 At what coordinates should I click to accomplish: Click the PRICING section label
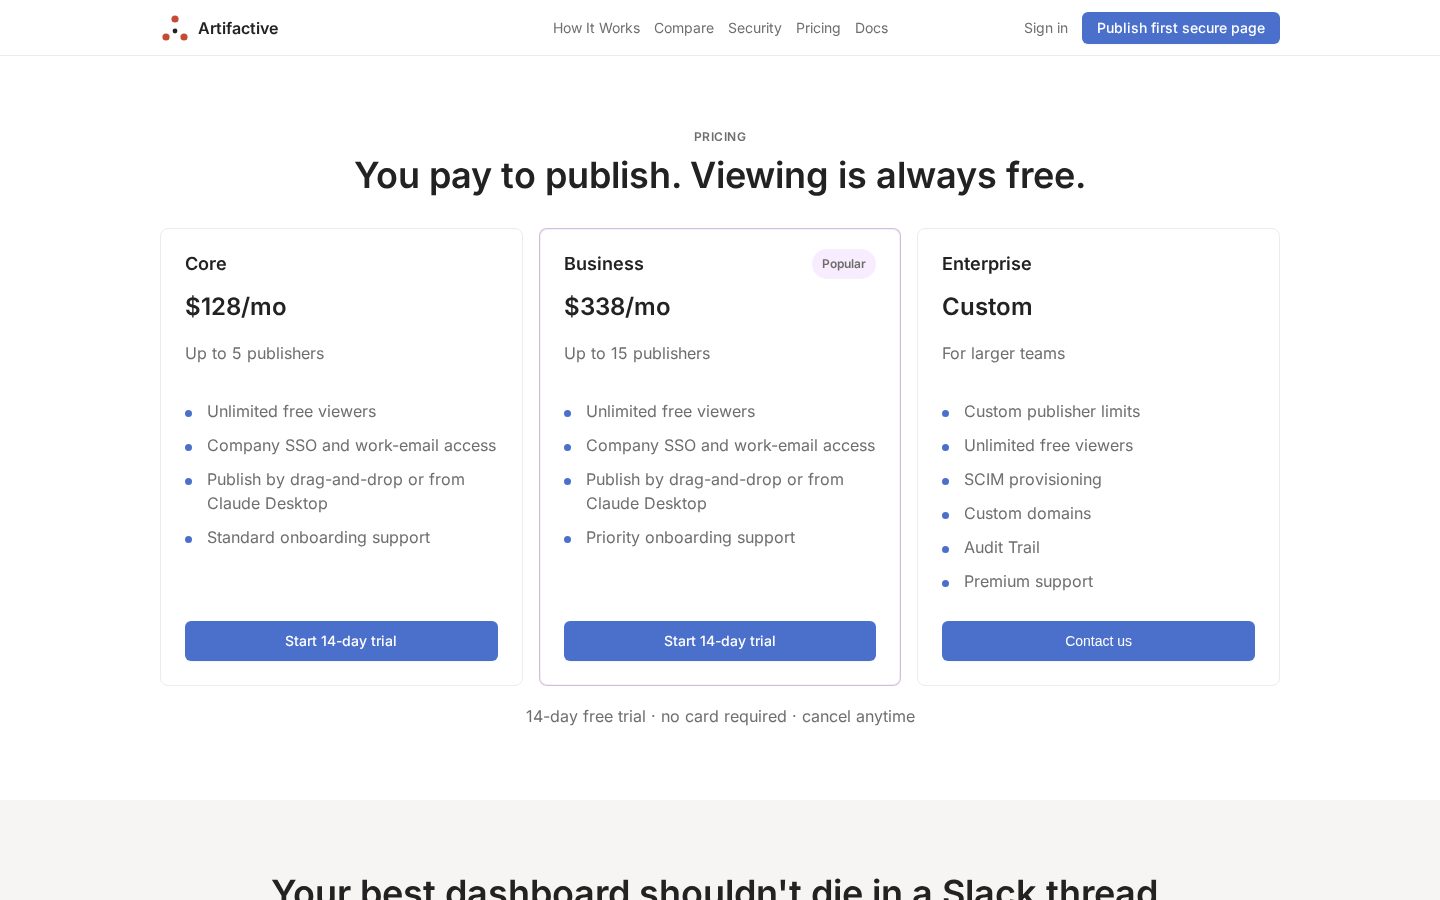coord(720,137)
